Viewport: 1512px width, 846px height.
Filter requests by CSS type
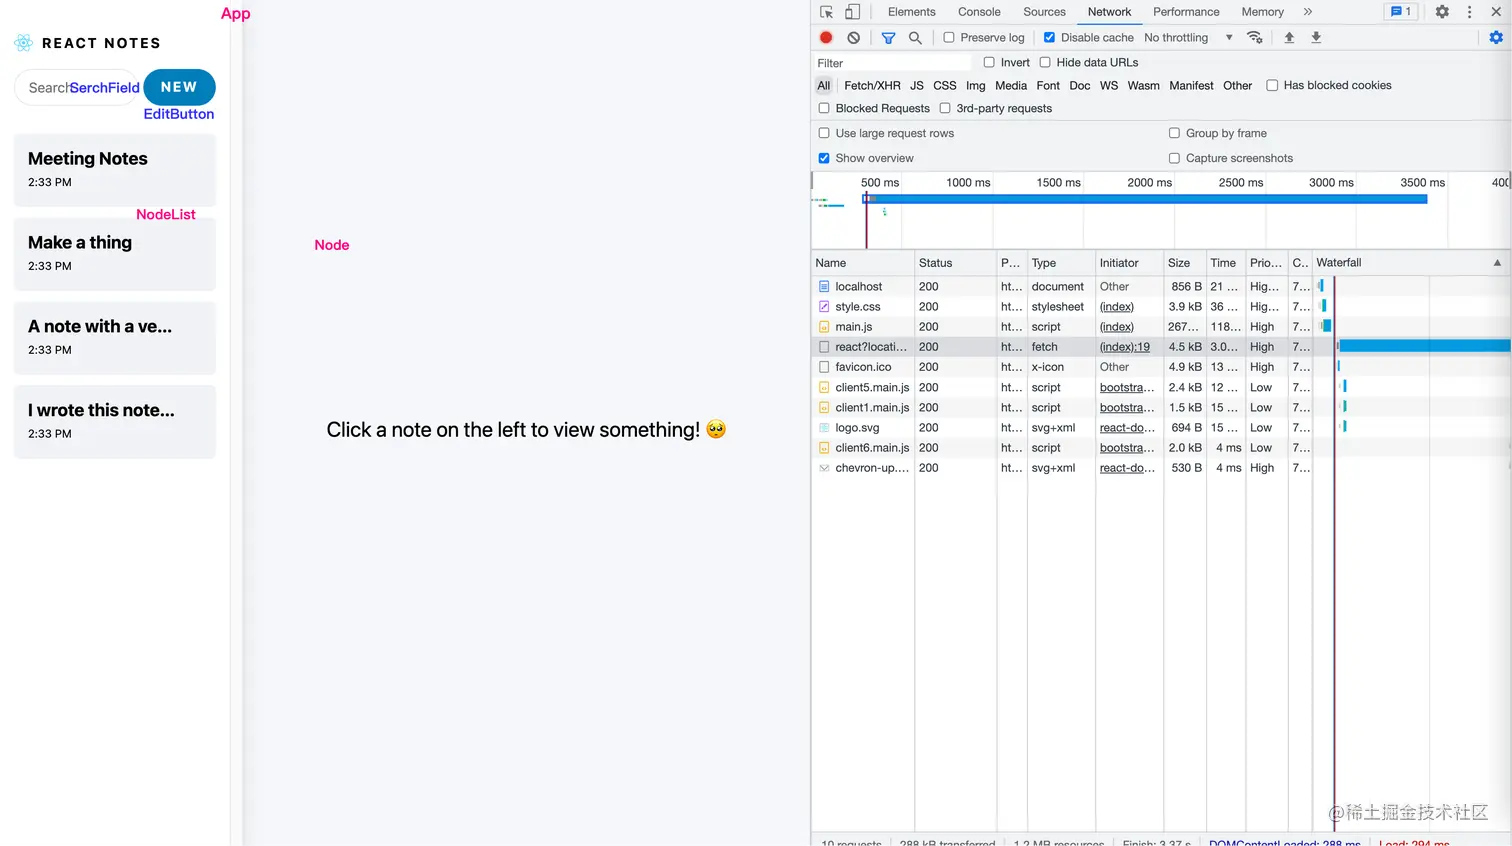coord(945,85)
